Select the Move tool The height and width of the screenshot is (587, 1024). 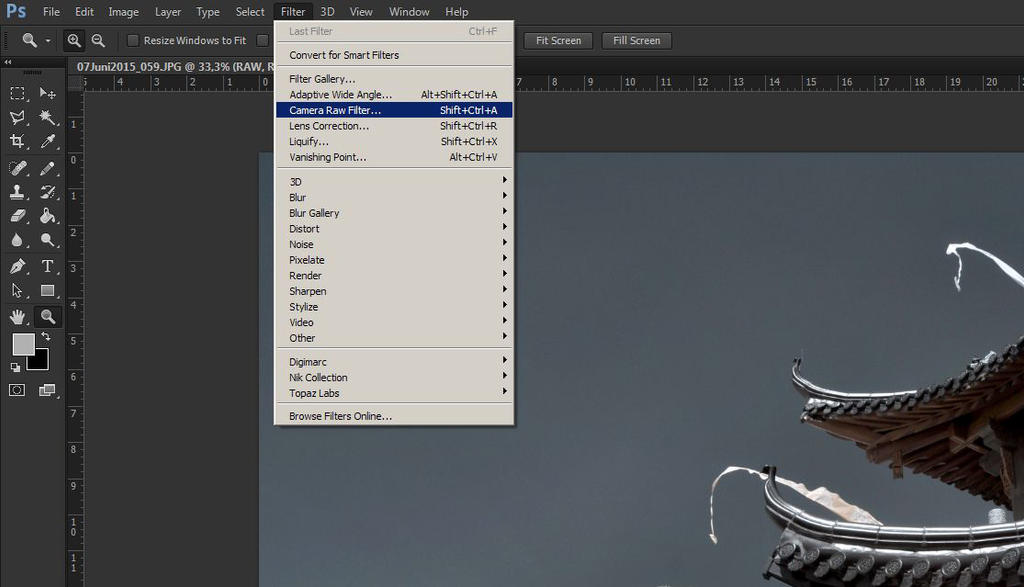coord(47,93)
